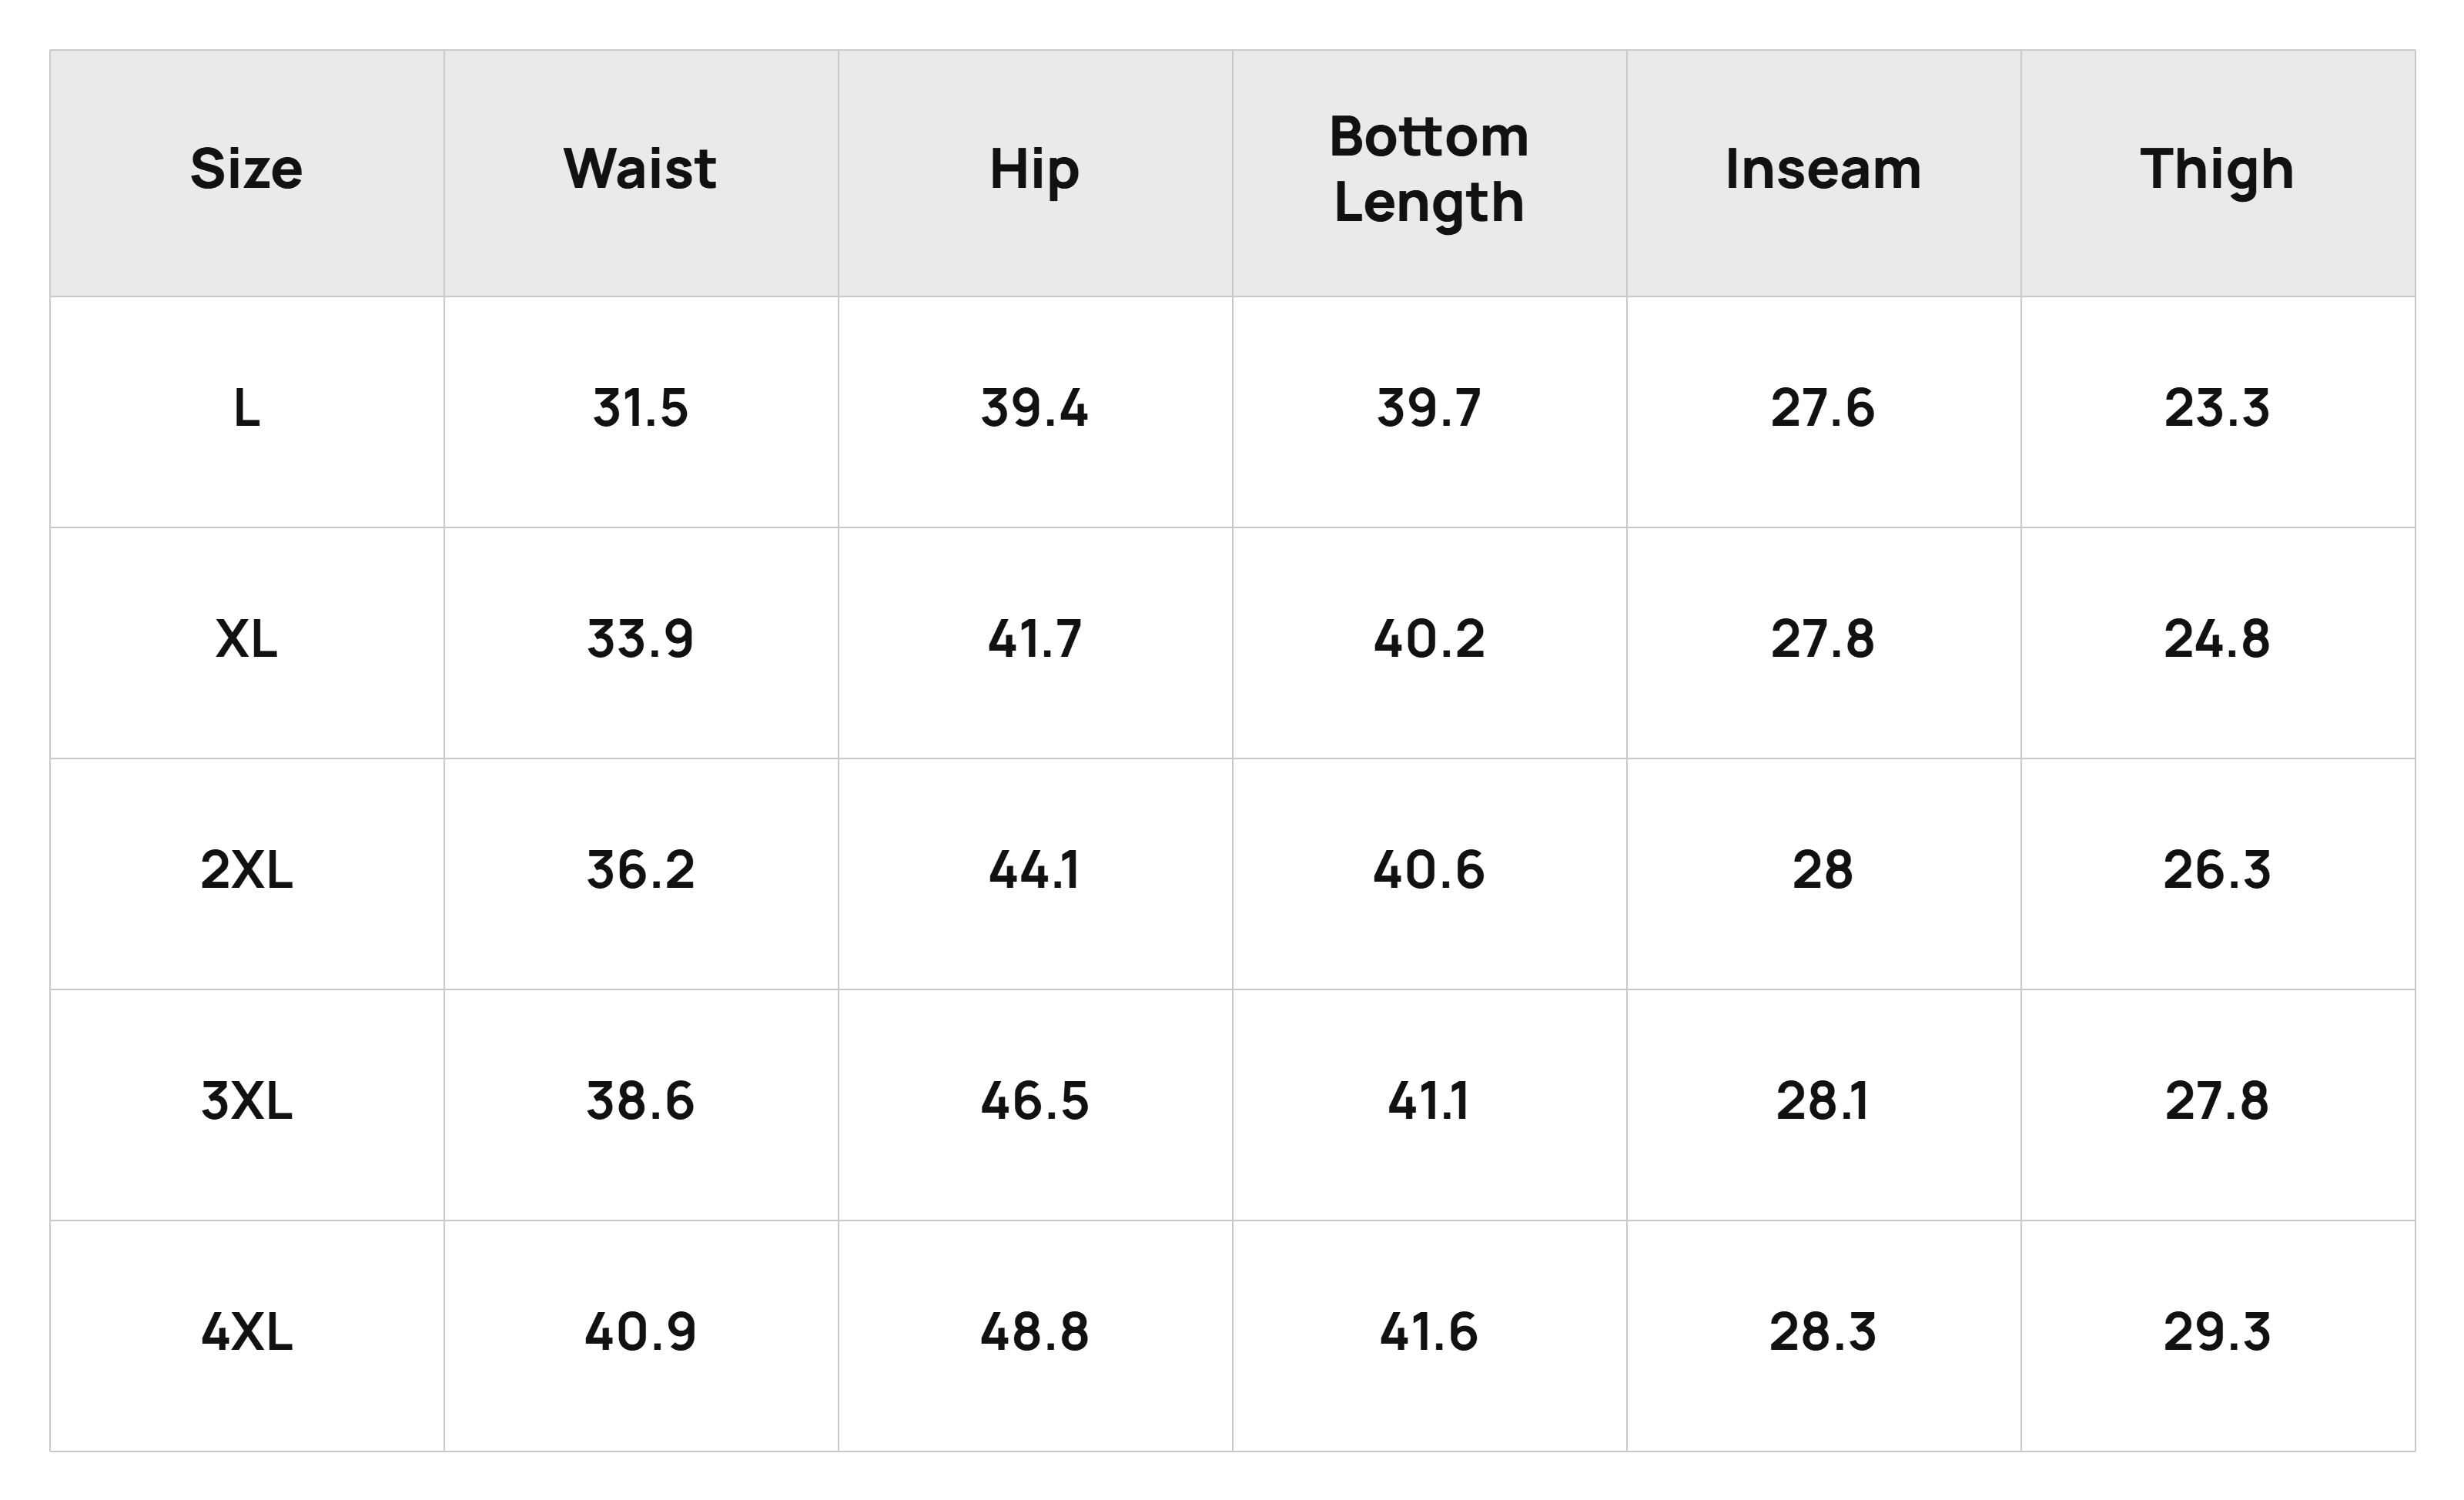Click the Bottom Length header cell
The width and height of the screenshot is (2464, 1500).
coord(1429,172)
